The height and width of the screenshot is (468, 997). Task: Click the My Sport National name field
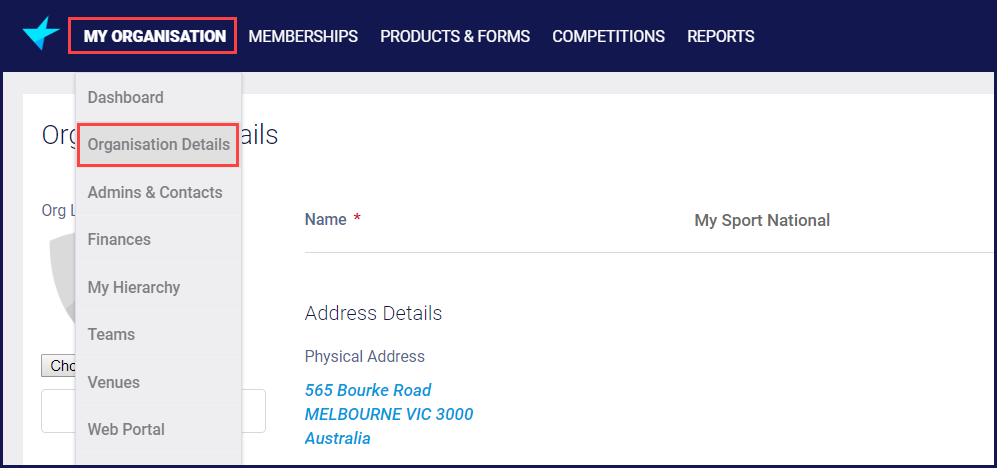pos(762,220)
